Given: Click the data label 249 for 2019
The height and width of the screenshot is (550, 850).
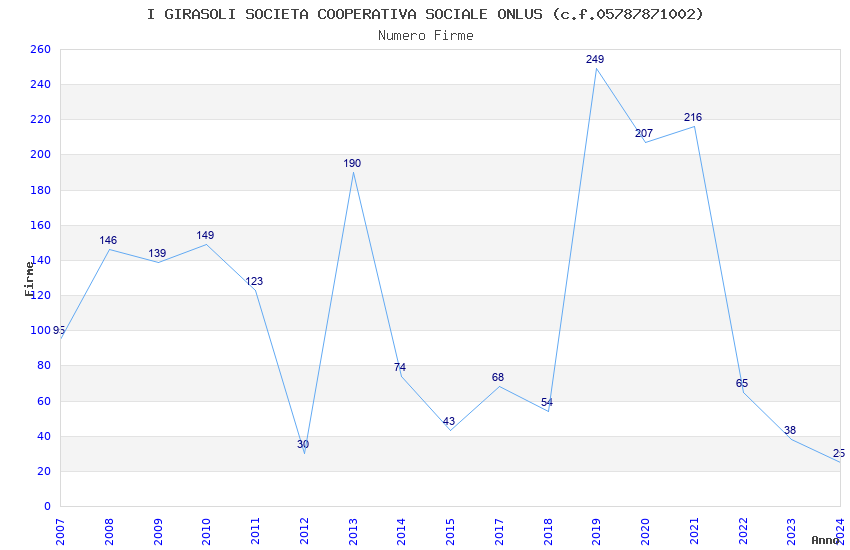Looking at the screenshot, I should pyautogui.click(x=595, y=59).
